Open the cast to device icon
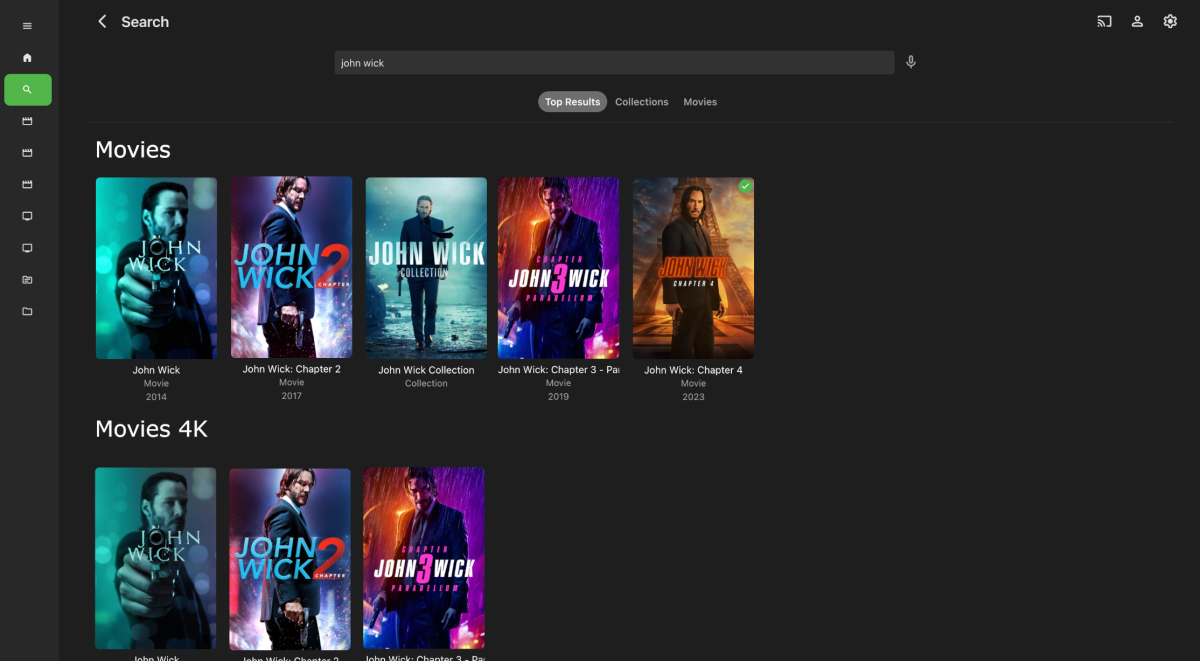This screenshot has width=1200, height=661. coord(1104,21)
